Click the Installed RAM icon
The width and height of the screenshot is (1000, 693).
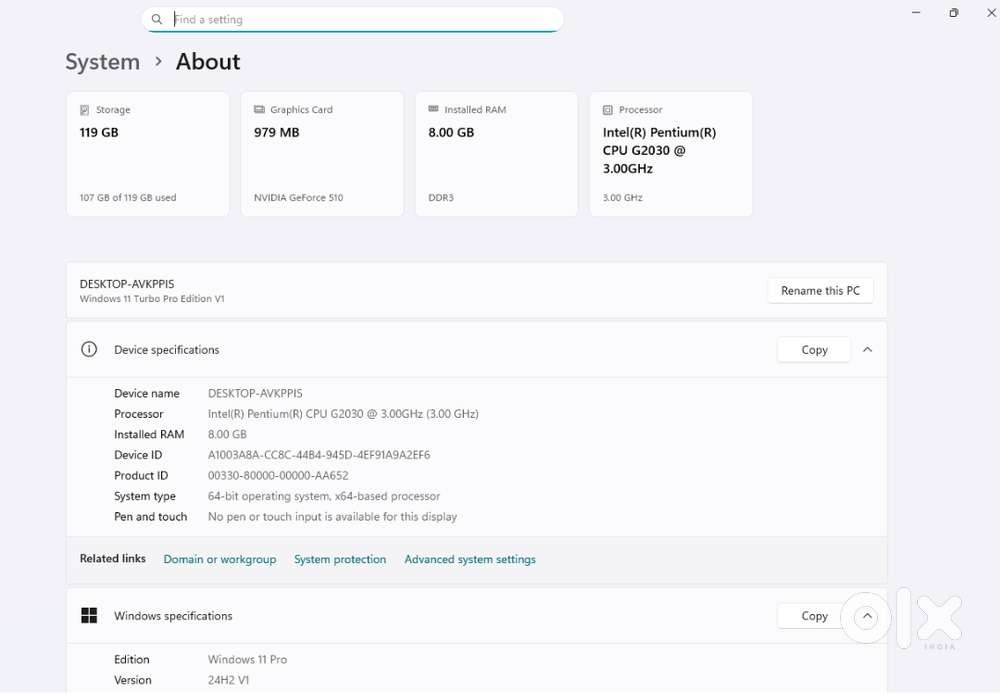[433, 110]
